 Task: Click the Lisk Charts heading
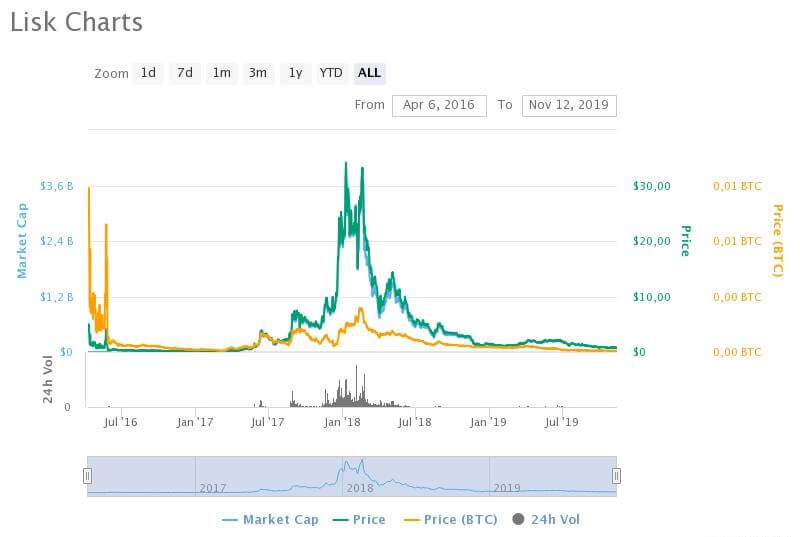(x=77, y=22)
